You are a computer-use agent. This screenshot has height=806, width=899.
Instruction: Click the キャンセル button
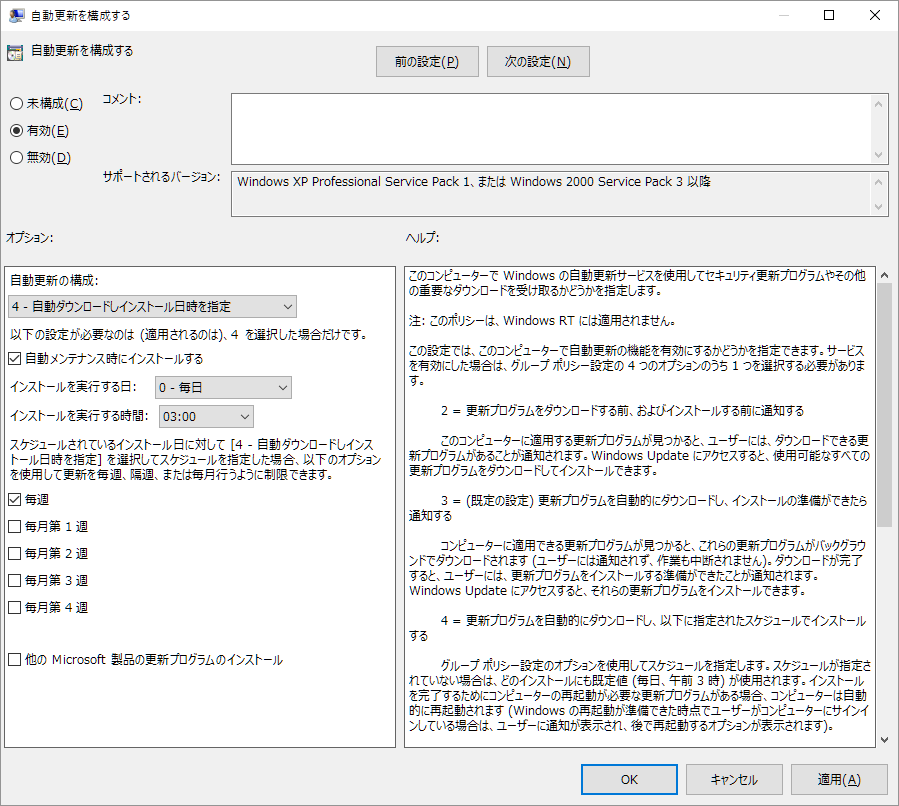point(734,780)
